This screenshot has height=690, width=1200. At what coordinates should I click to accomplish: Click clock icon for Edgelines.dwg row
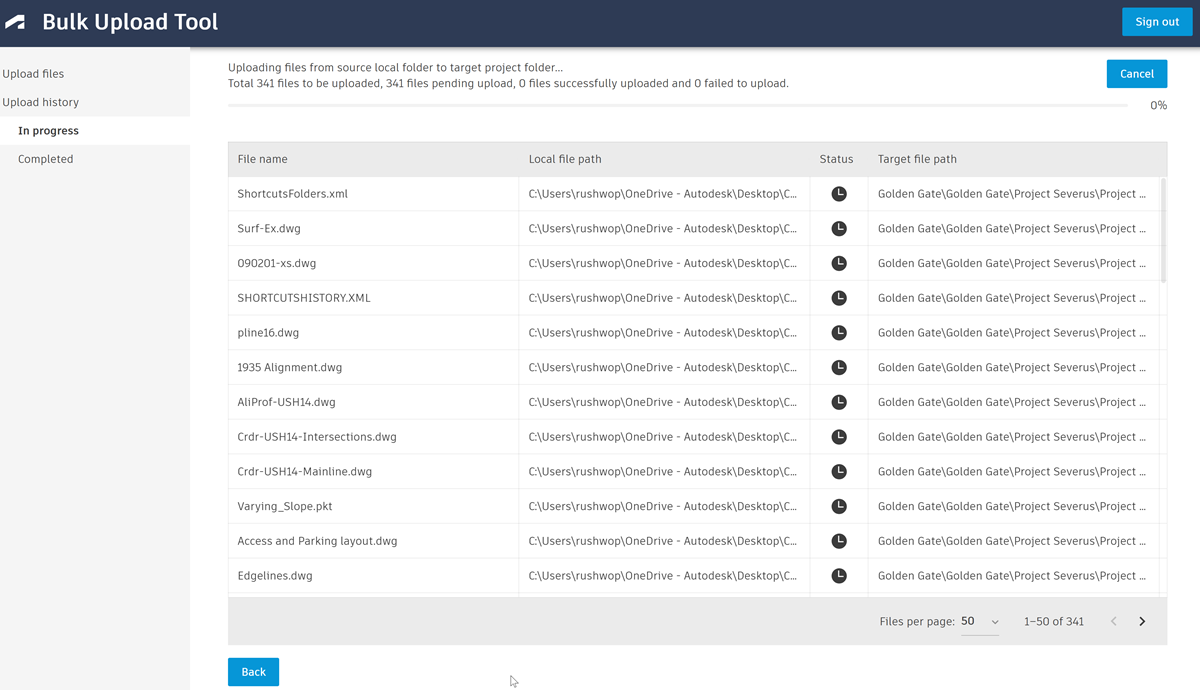839,576
